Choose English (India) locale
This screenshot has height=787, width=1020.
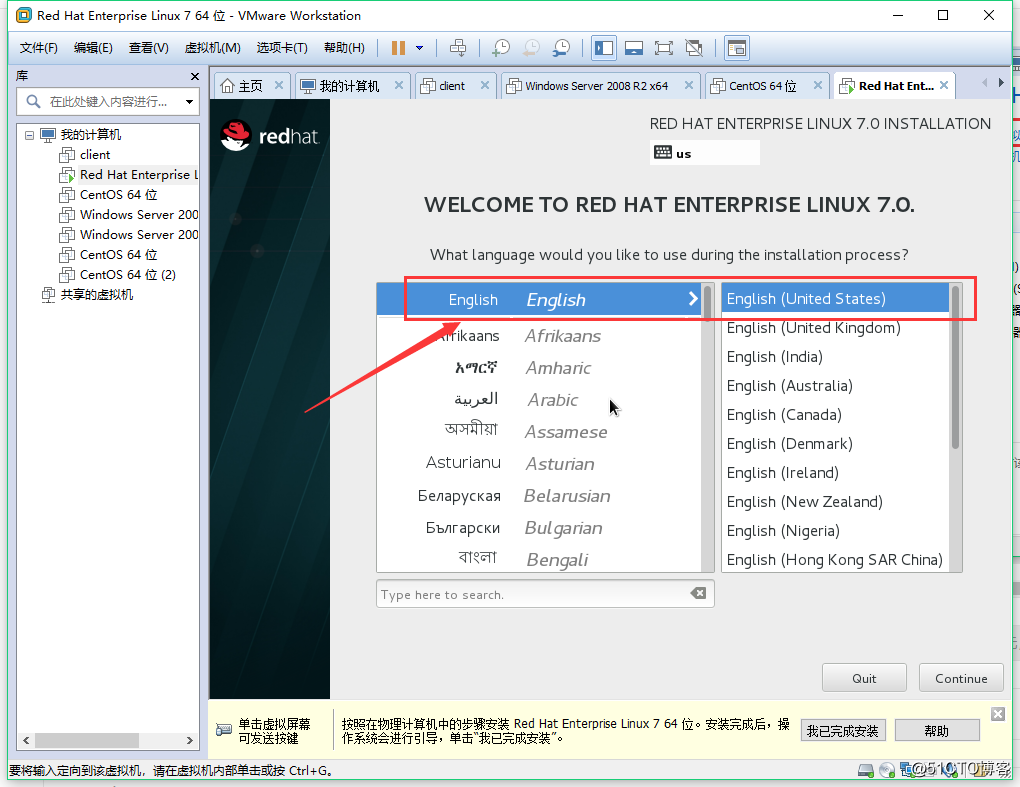click(835, 356)
